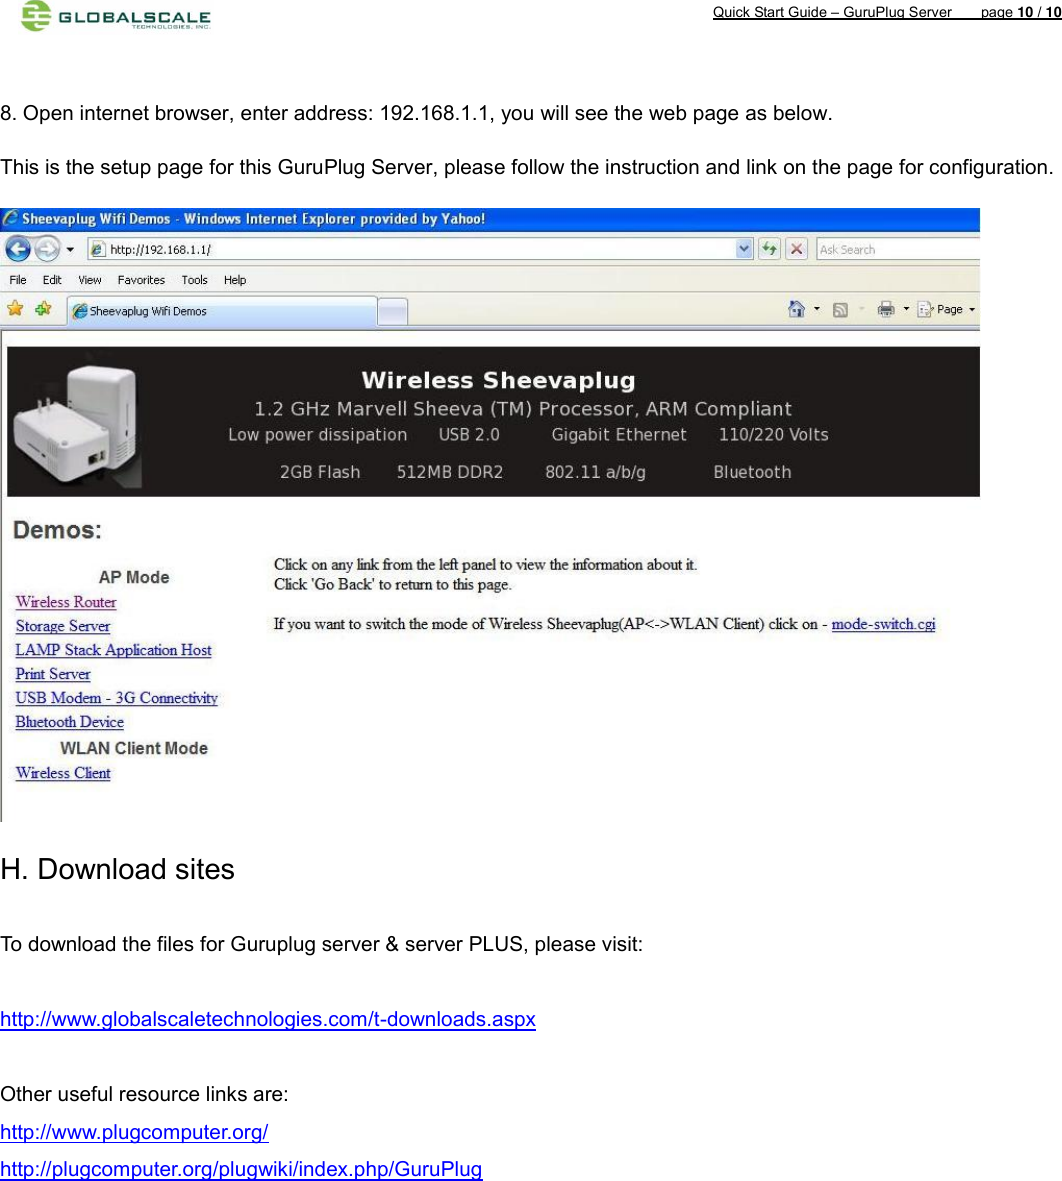This screenshot has width=1062, height=1181.
Task: Click the Ask Search input box
Action: [898, 249]
